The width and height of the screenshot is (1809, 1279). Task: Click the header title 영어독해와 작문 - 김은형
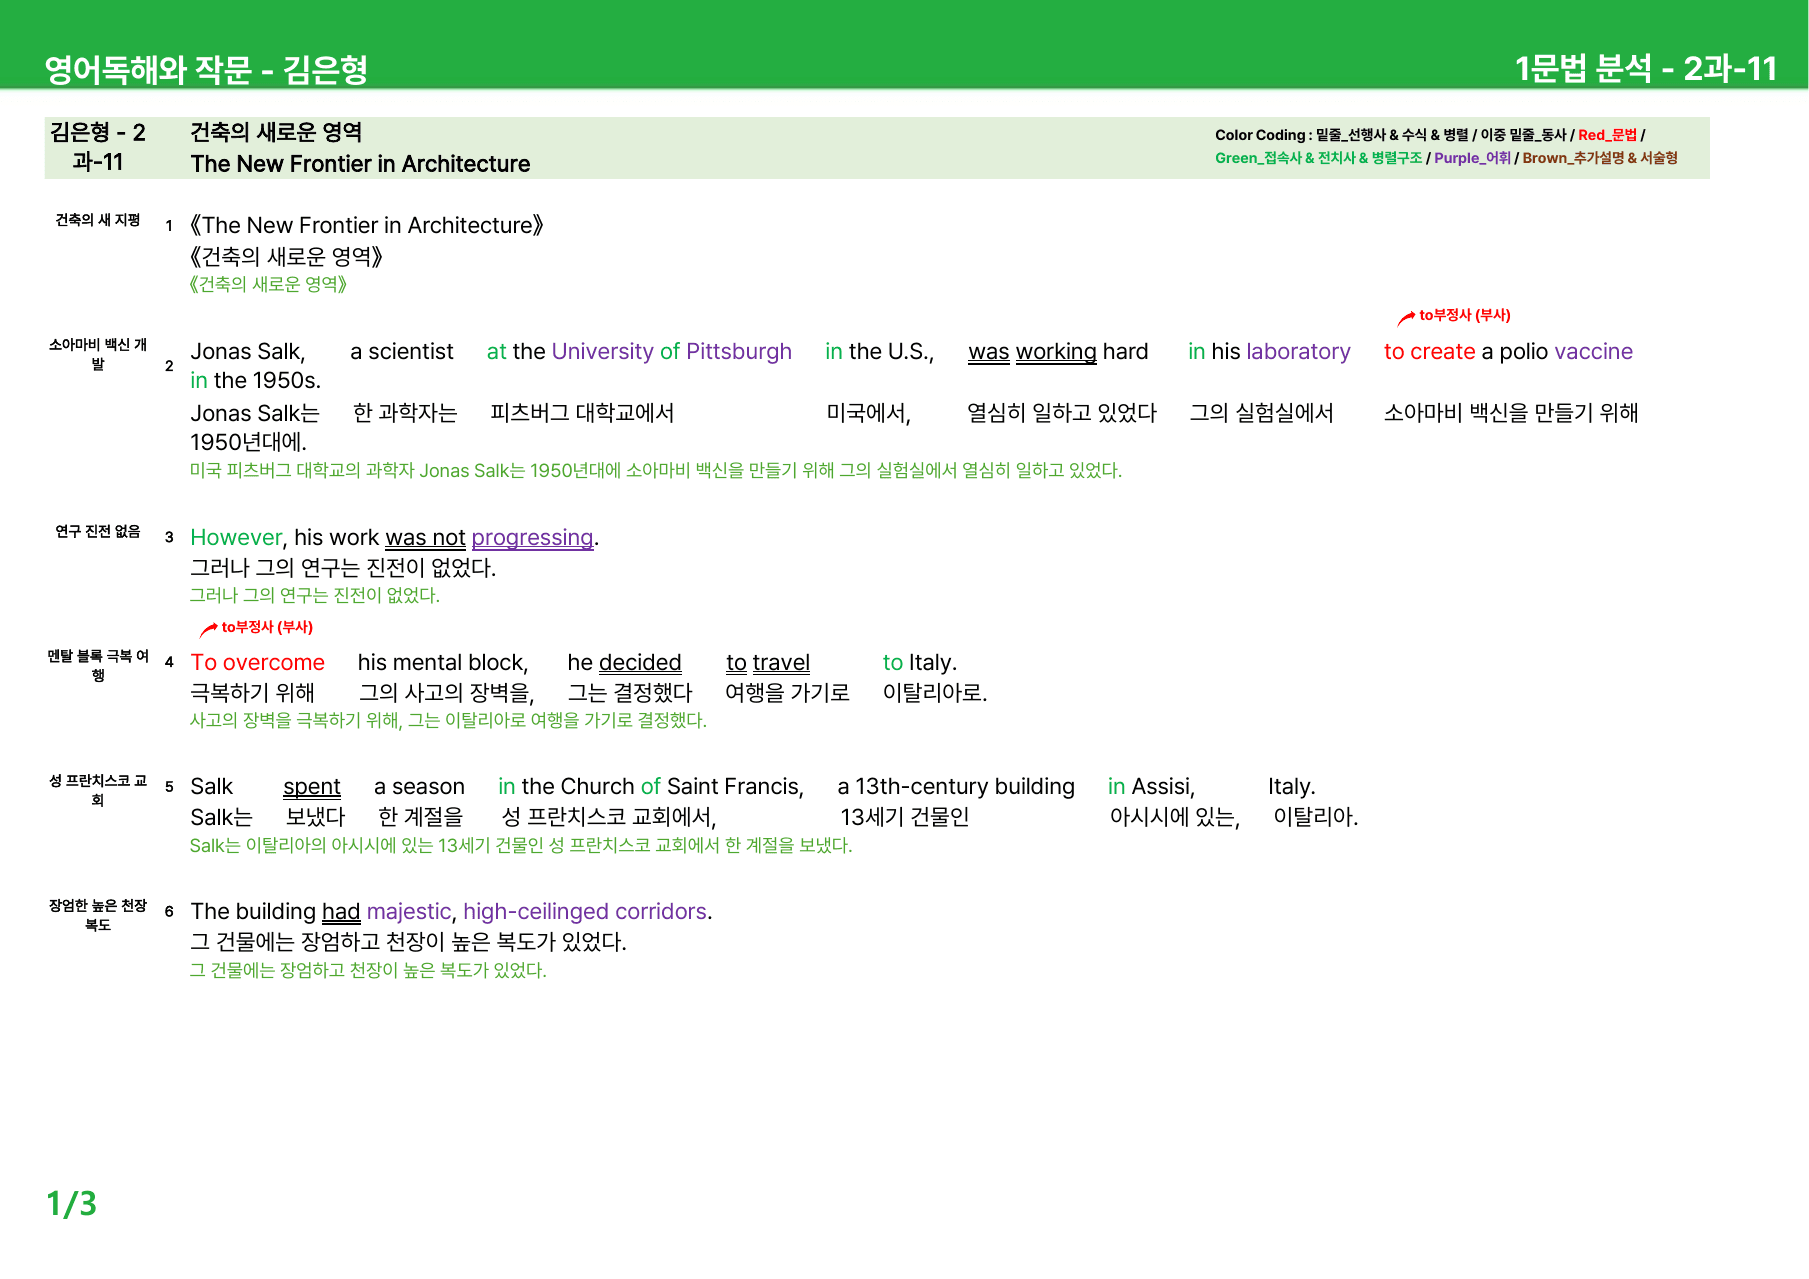(206, 69)
